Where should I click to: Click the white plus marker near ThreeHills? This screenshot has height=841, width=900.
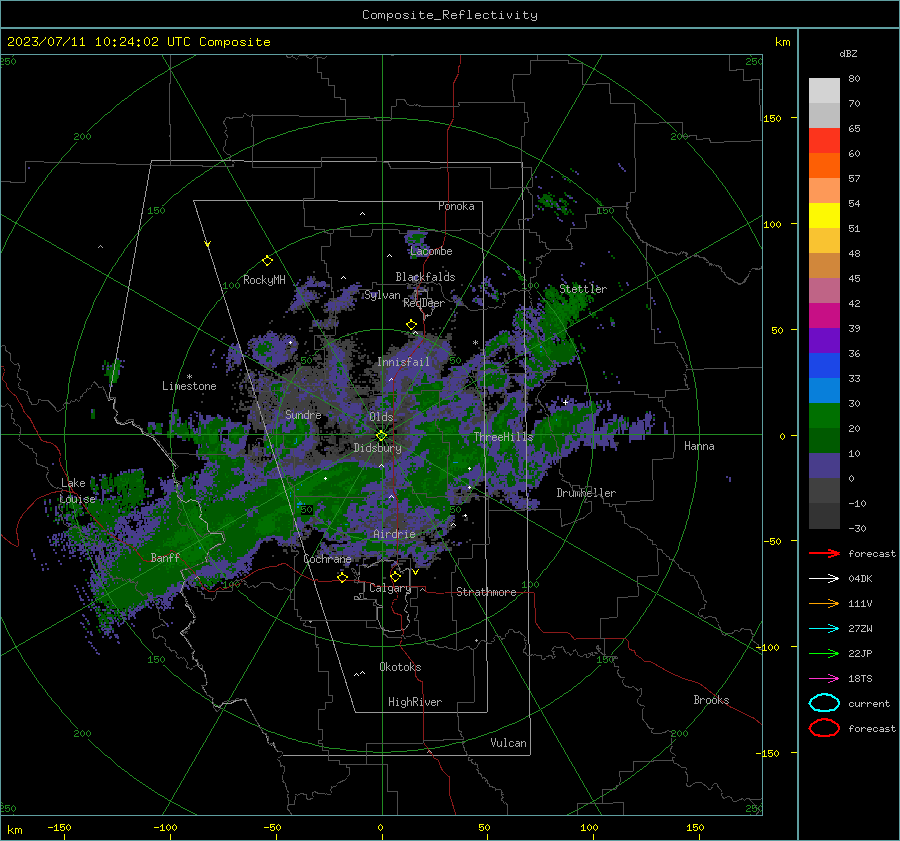coord(565,402)
